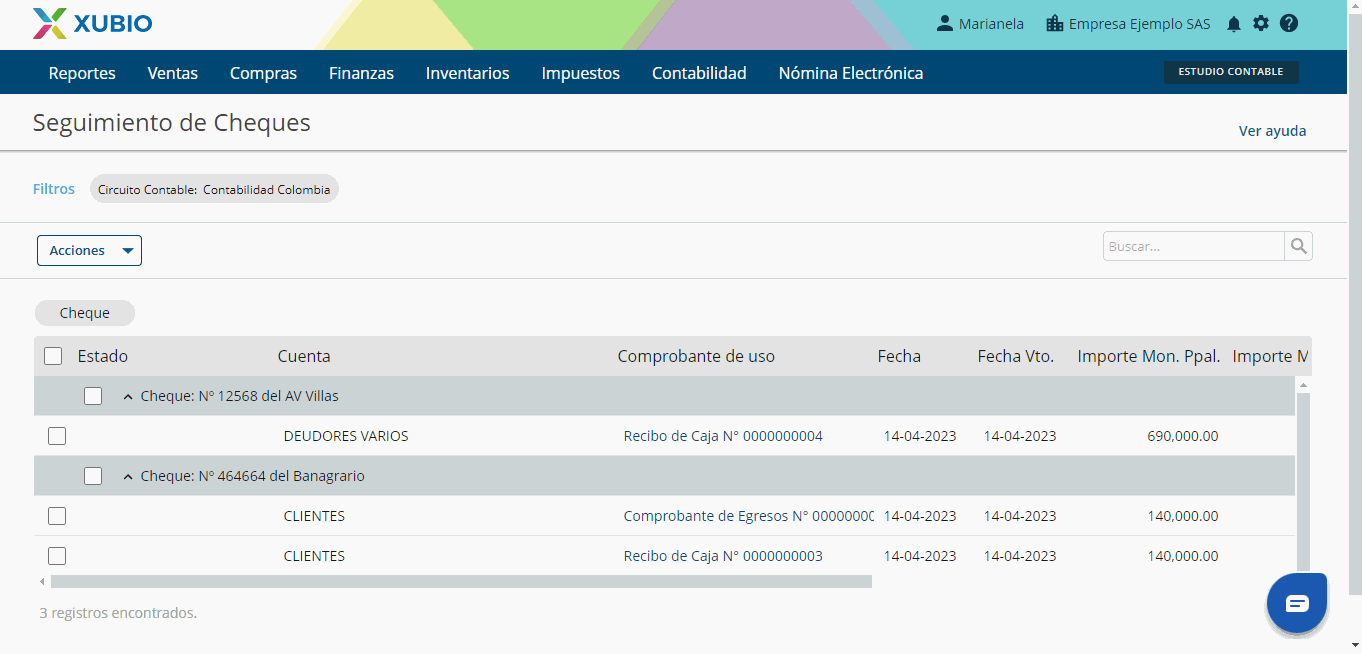Click the Filtros link

coord(54,189)
